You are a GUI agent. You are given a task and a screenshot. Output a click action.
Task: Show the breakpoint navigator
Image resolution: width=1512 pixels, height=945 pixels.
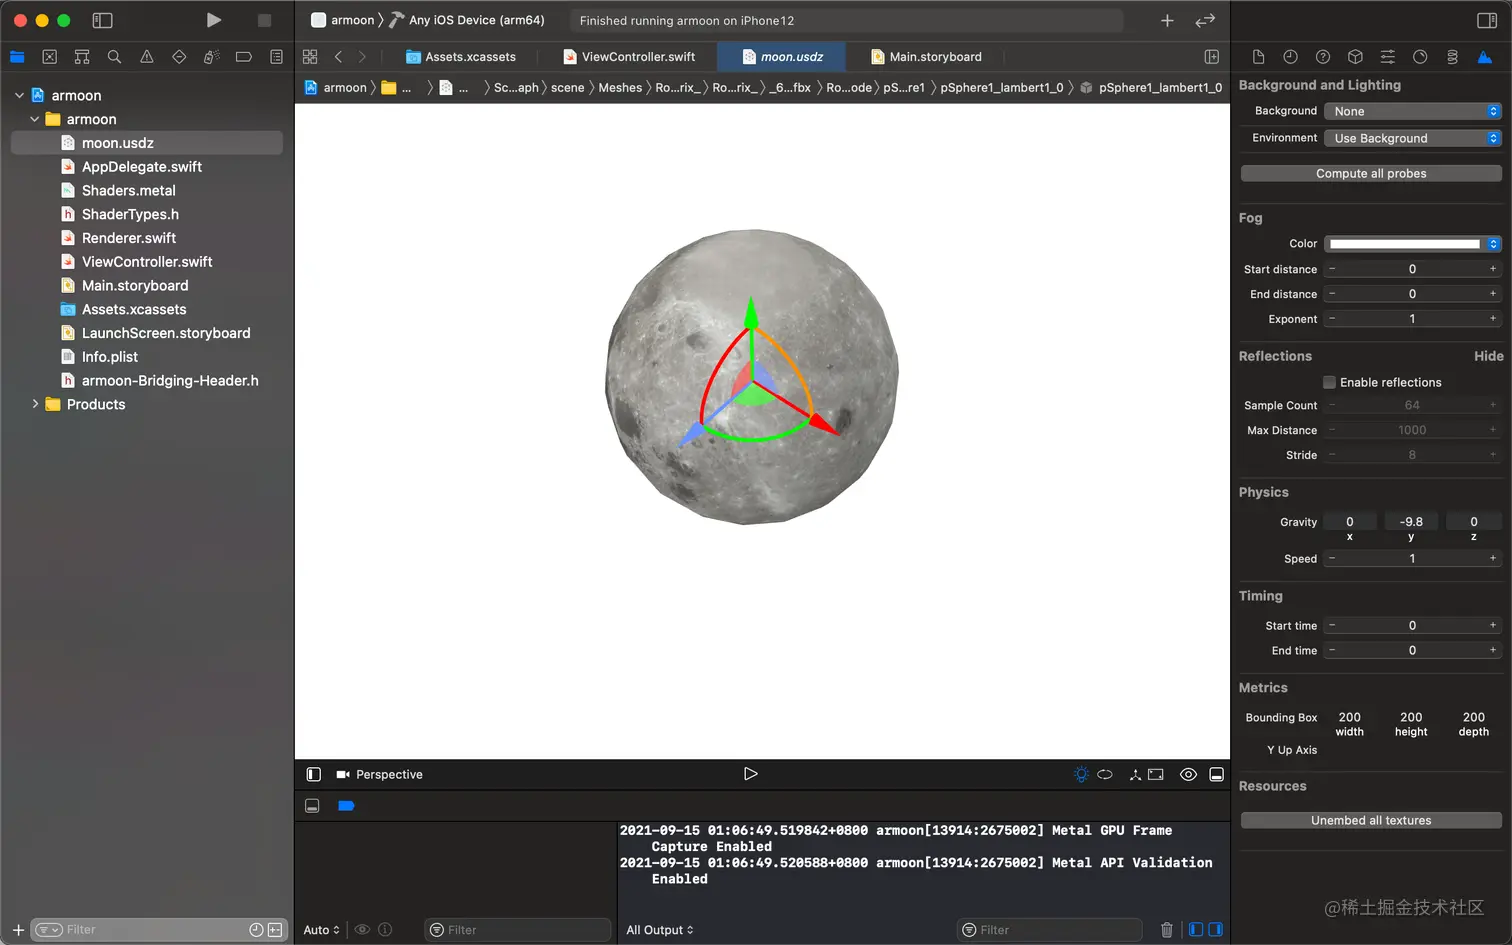[x=243, y=57]
